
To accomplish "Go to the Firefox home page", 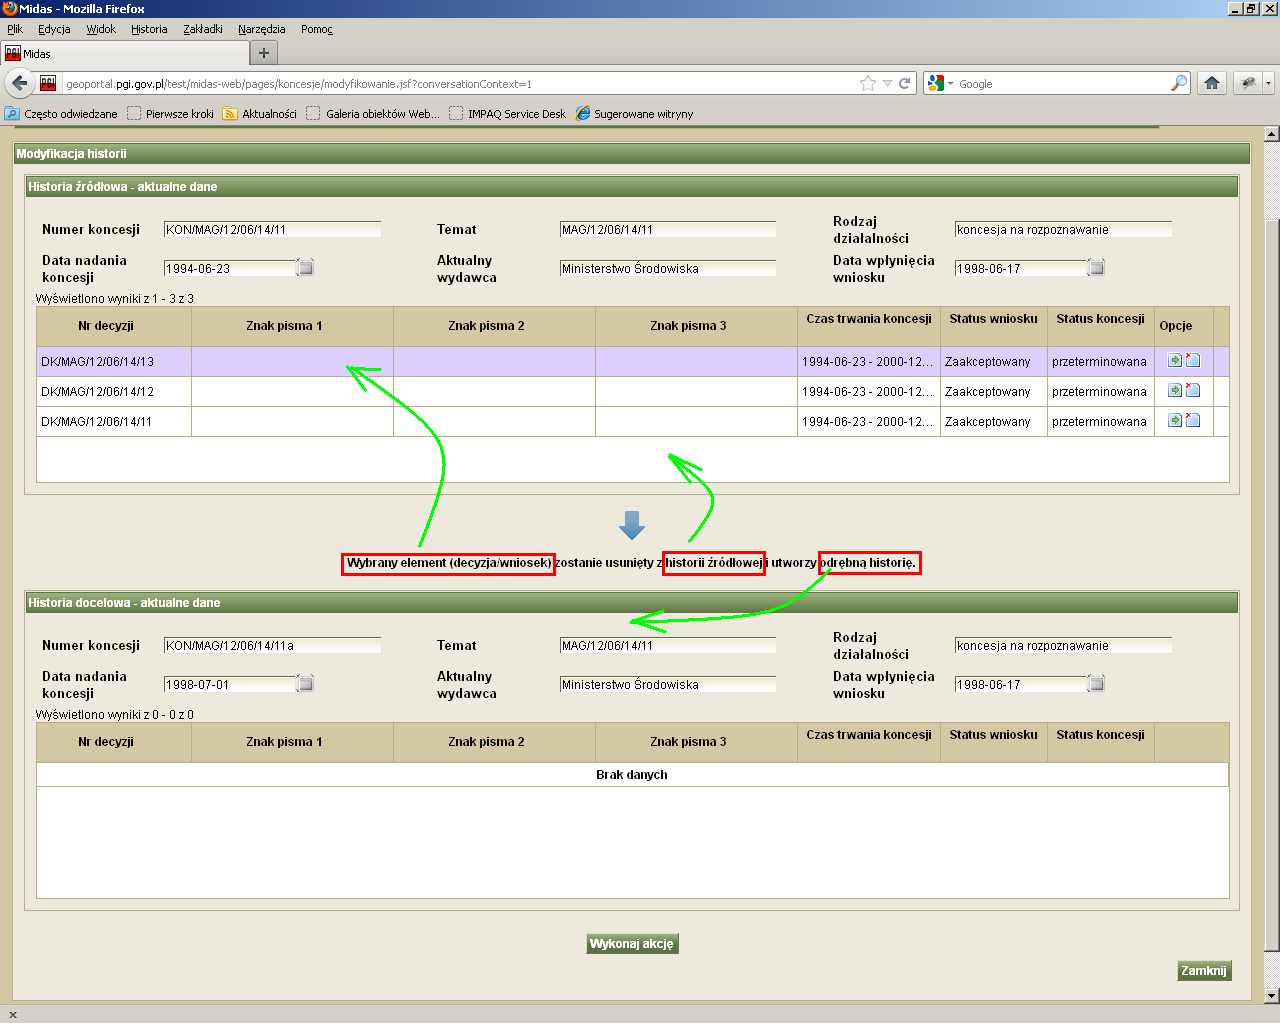I will coord(1212,83).
